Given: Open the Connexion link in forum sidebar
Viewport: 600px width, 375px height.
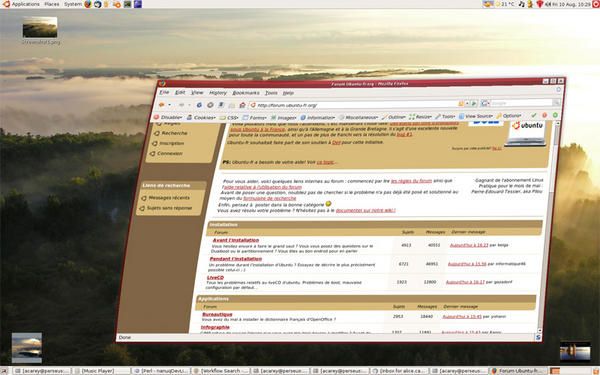Looking at the screenshot, I should tap(170, 153).
